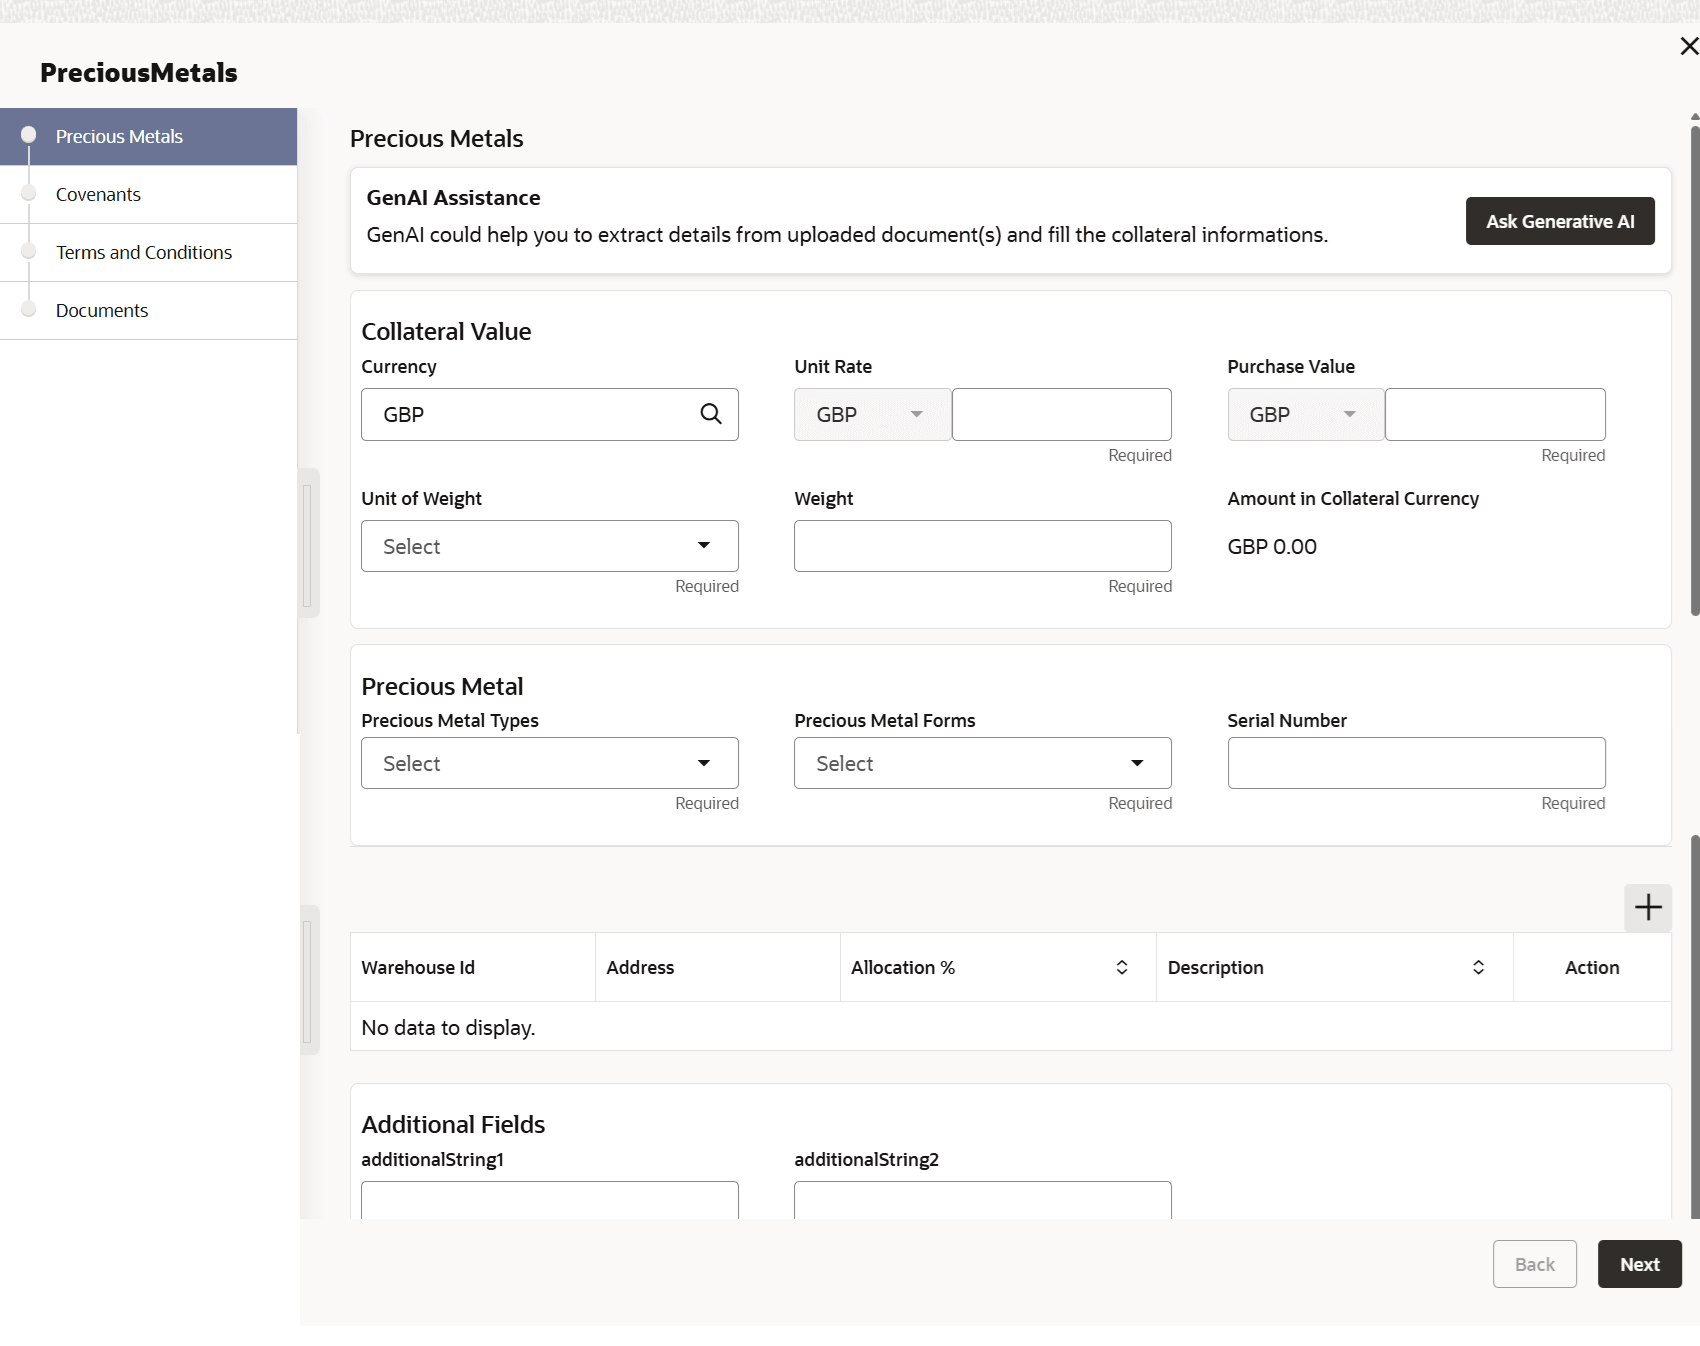The image size is (1700, 1346).
Task: Click the Weight input field
Action: pyautogui.click(x=982, y=546)
